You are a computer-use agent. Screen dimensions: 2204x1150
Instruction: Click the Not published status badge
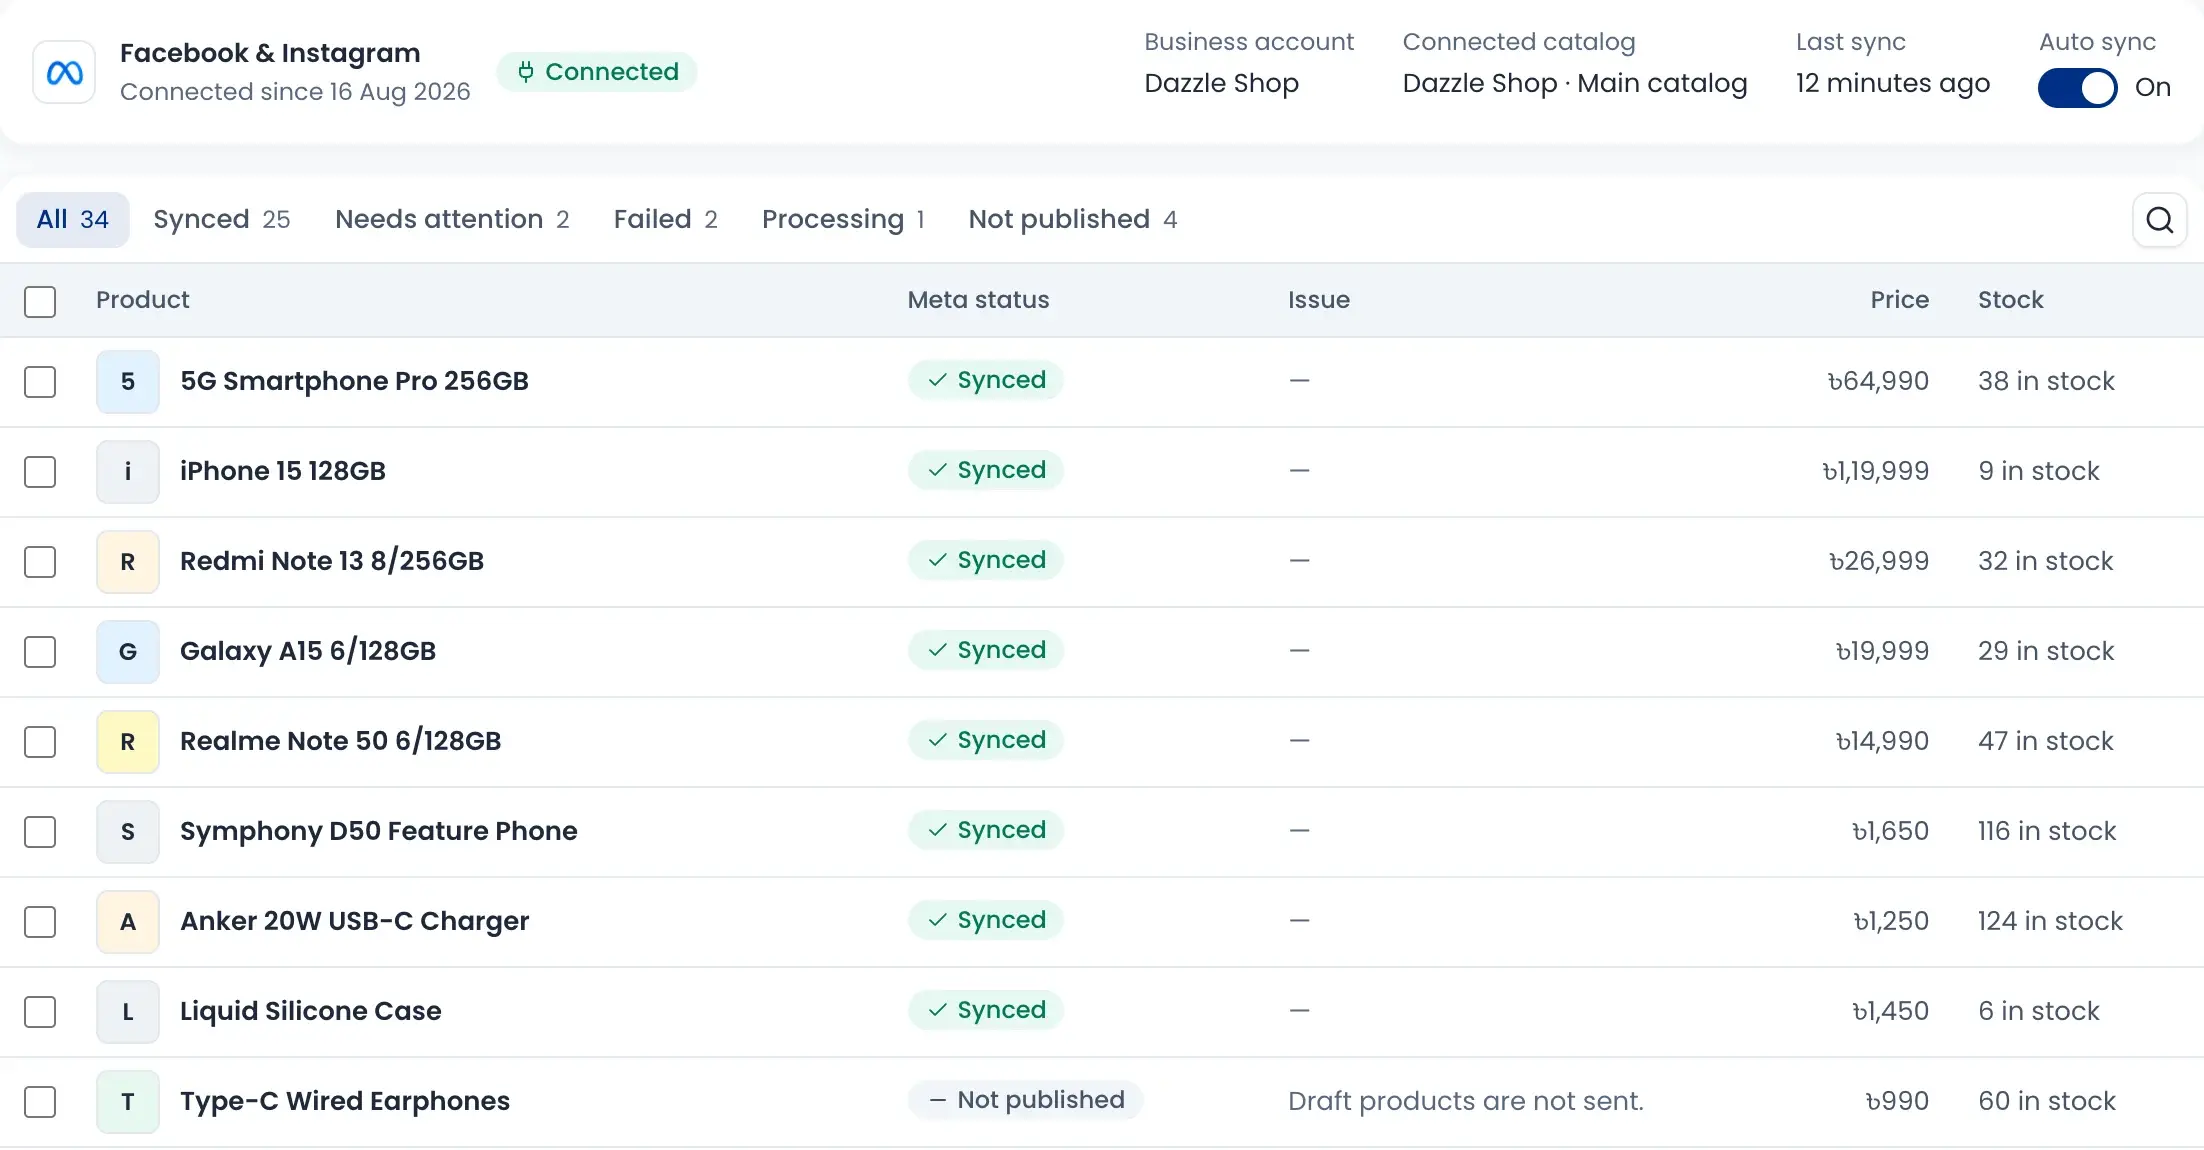1026,1100
